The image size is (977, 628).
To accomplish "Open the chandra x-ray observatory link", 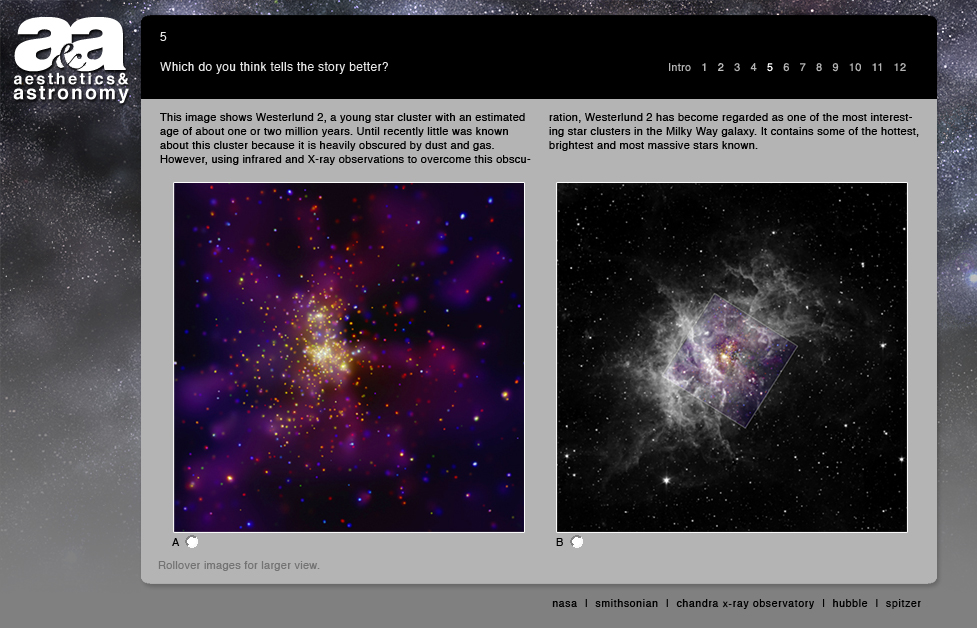I will [x=745, y=603].
